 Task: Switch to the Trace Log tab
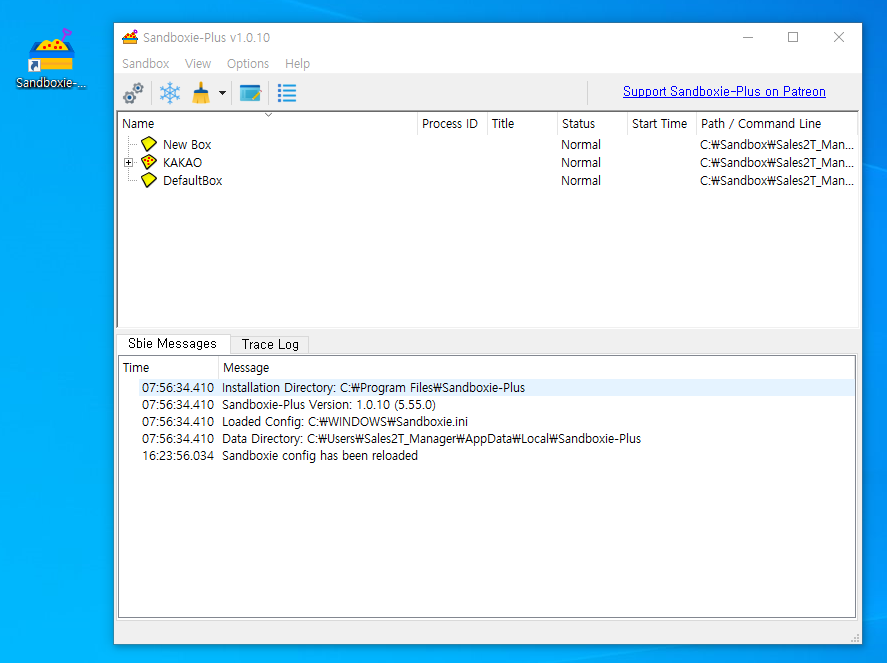pos(270,344)
